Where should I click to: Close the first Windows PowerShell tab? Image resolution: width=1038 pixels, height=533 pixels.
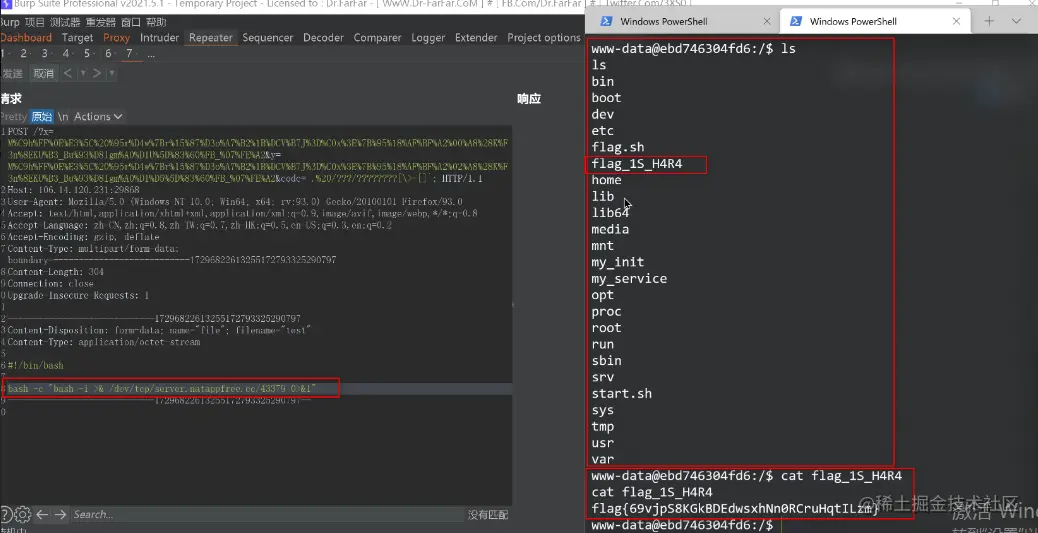pyautogui.click(x=767, y=21)
